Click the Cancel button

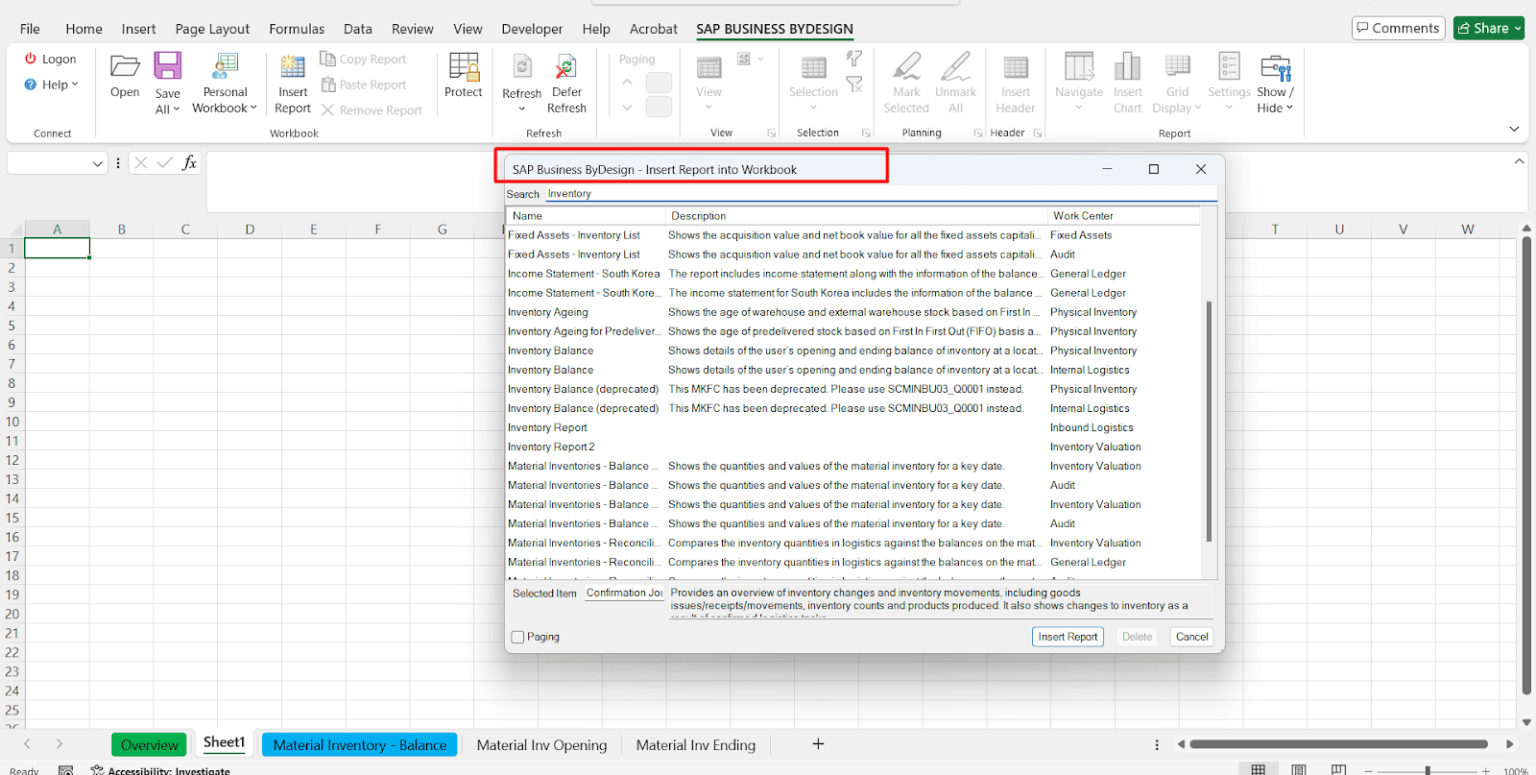point(1192,637)
